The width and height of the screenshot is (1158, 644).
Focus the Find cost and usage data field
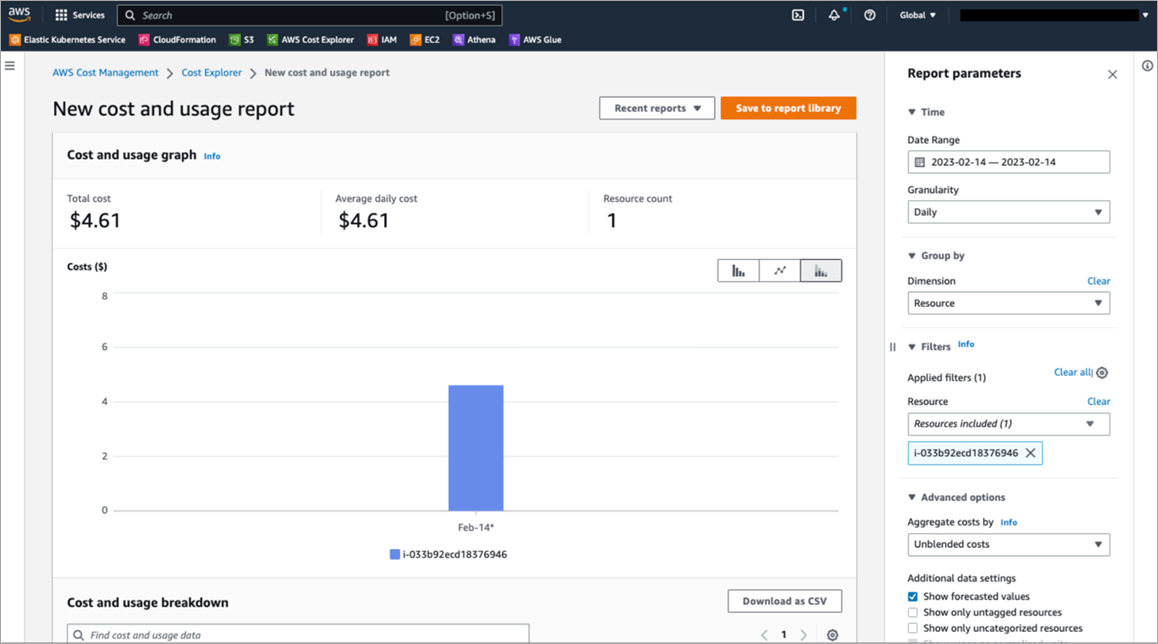298,634
